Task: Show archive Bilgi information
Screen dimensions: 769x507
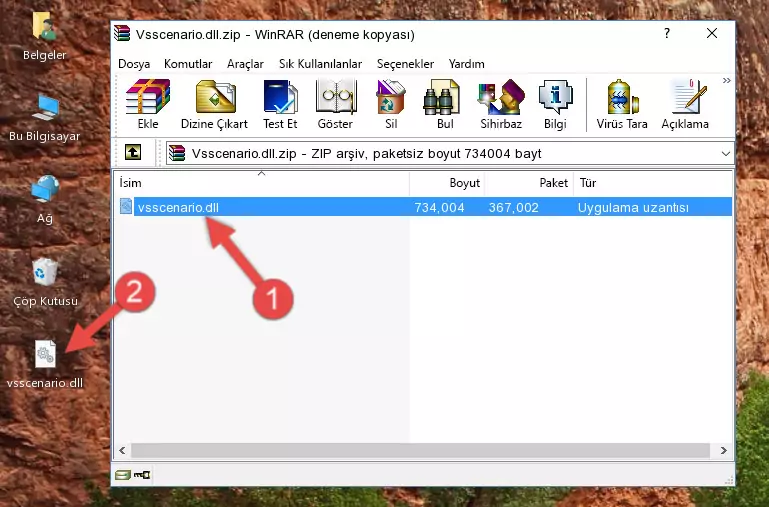Action: [x=555, y=104]
